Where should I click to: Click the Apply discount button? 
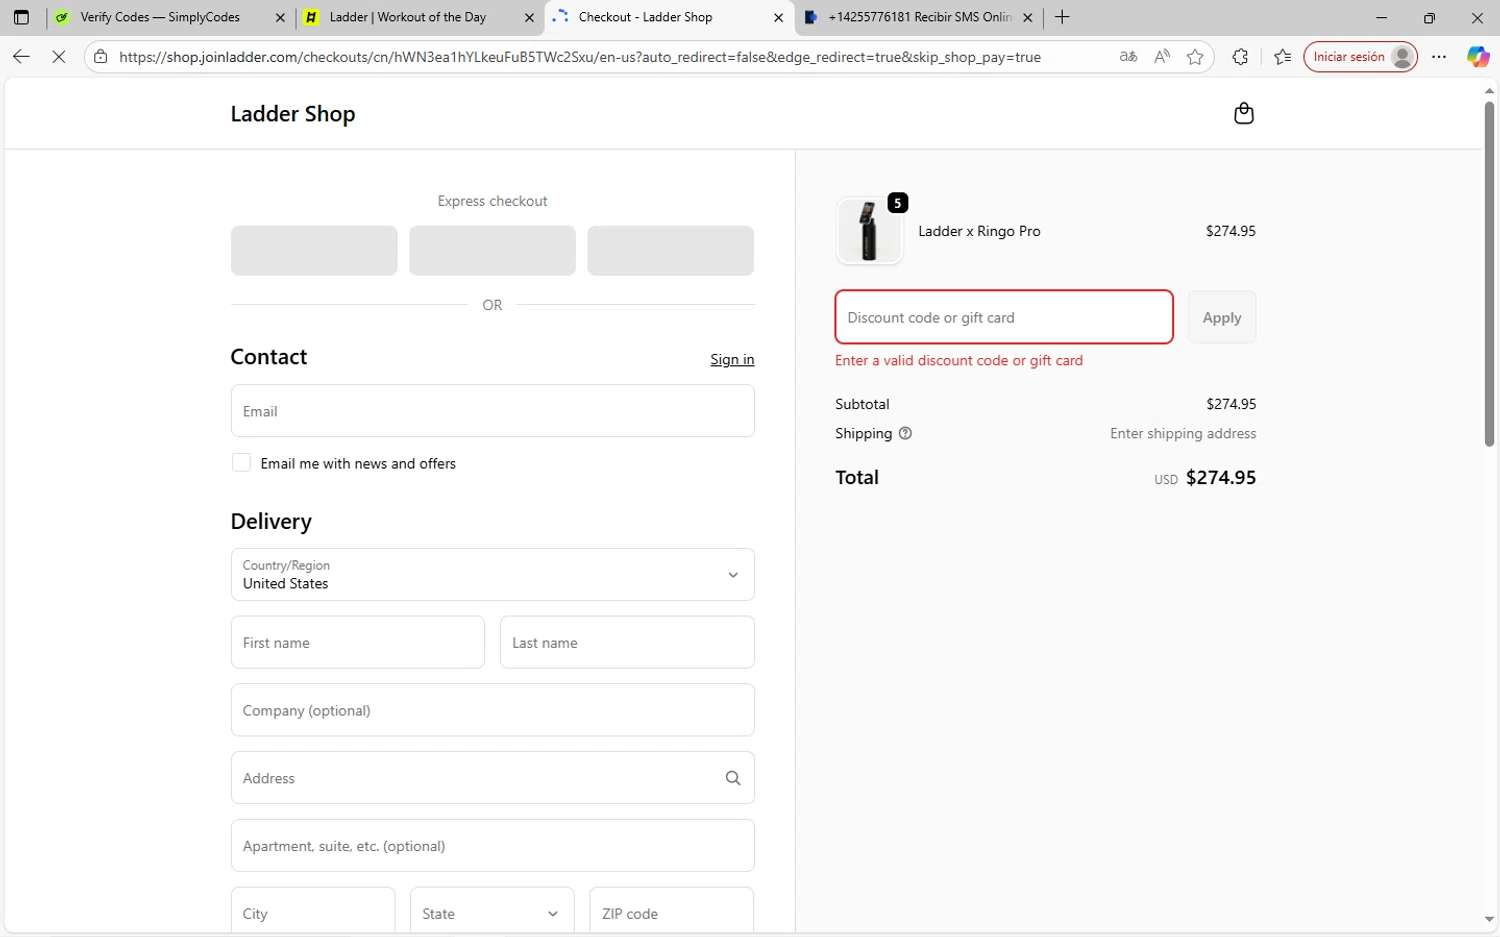[1221, 317]
